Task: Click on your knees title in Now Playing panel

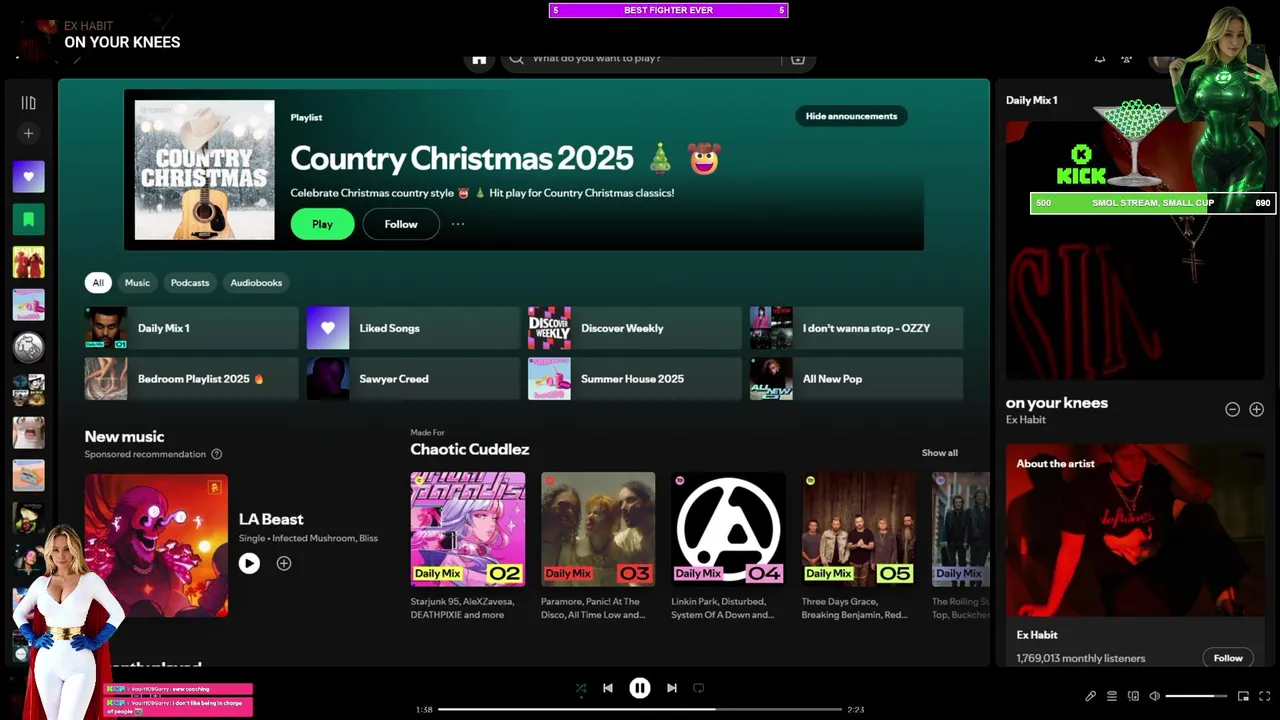Action: pos(1057,403)
